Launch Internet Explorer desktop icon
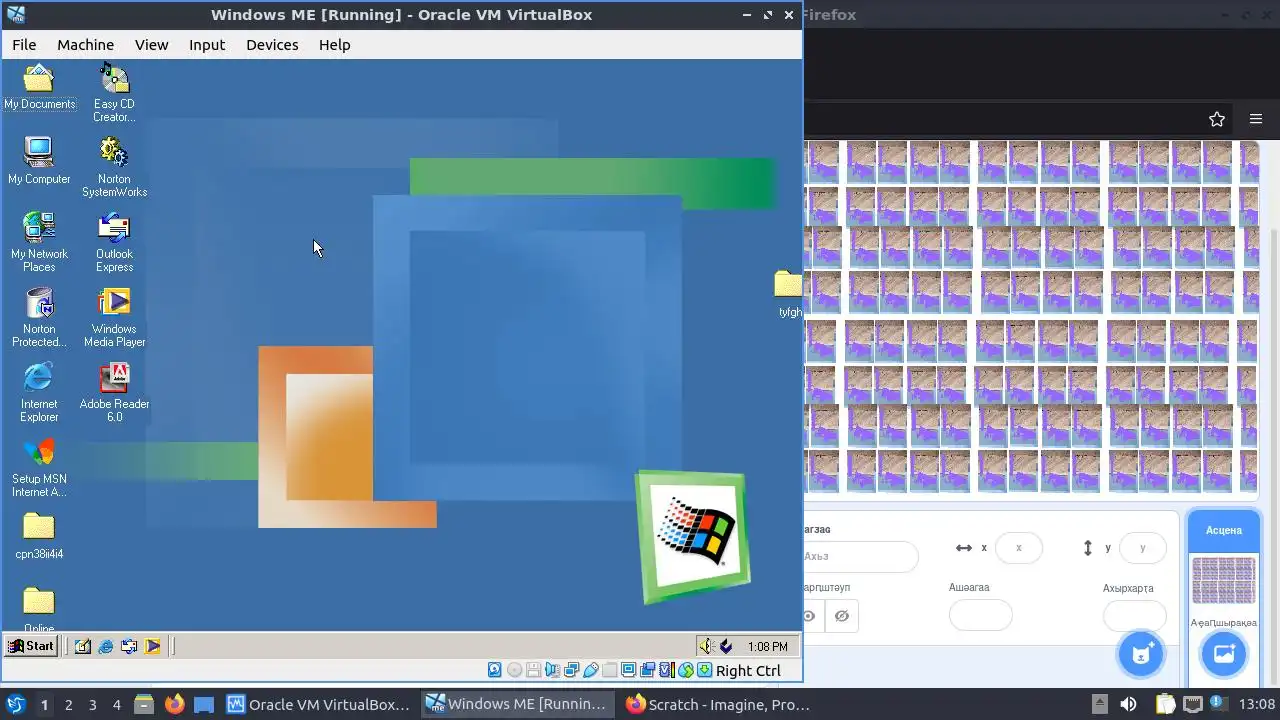 point(39,392)
